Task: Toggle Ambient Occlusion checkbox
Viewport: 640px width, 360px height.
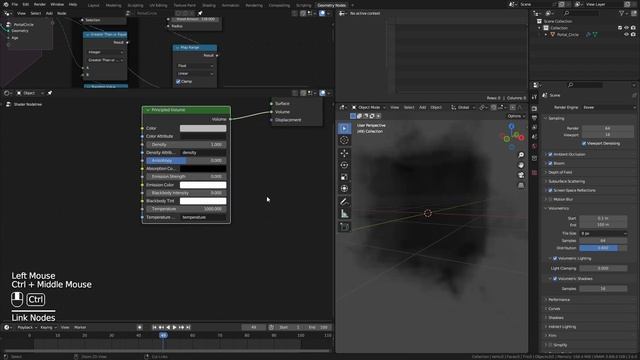Action: coord(550,155)
